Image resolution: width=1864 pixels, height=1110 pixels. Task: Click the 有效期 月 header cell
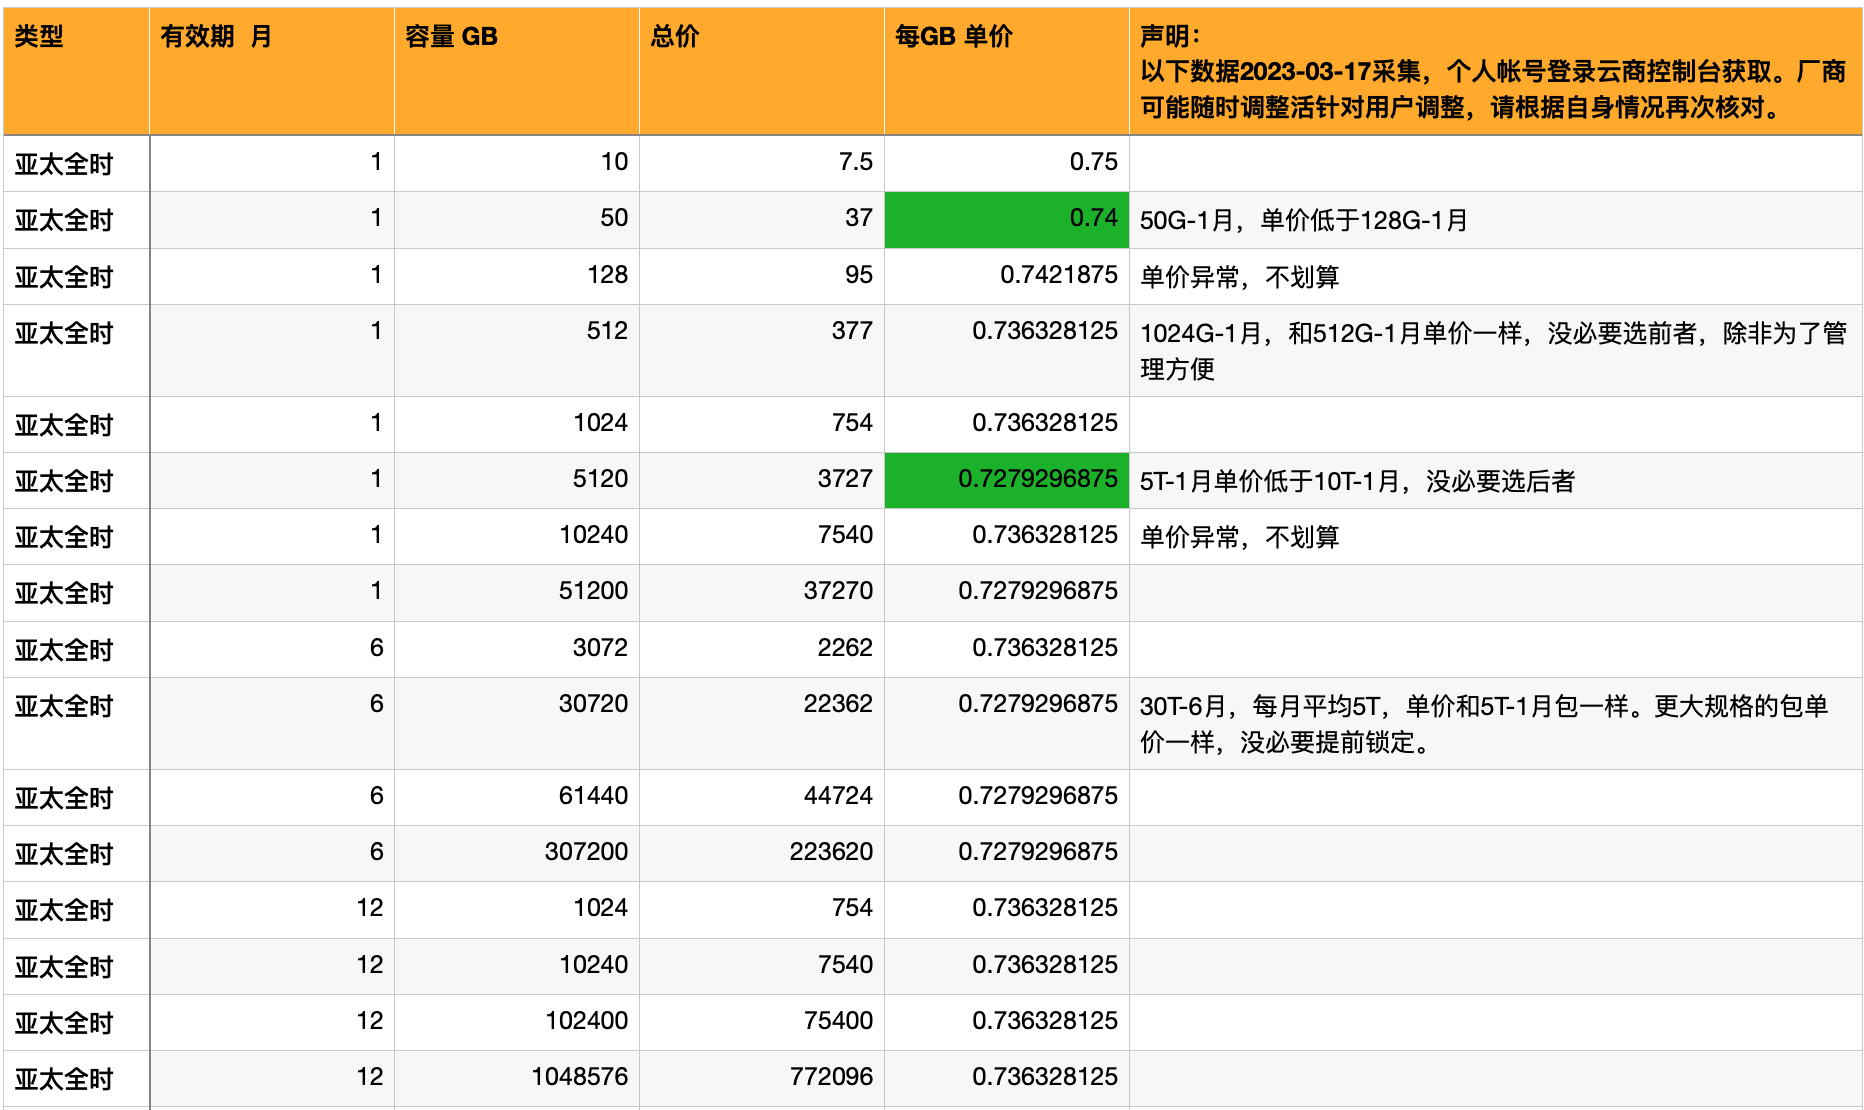pos(272,71)
